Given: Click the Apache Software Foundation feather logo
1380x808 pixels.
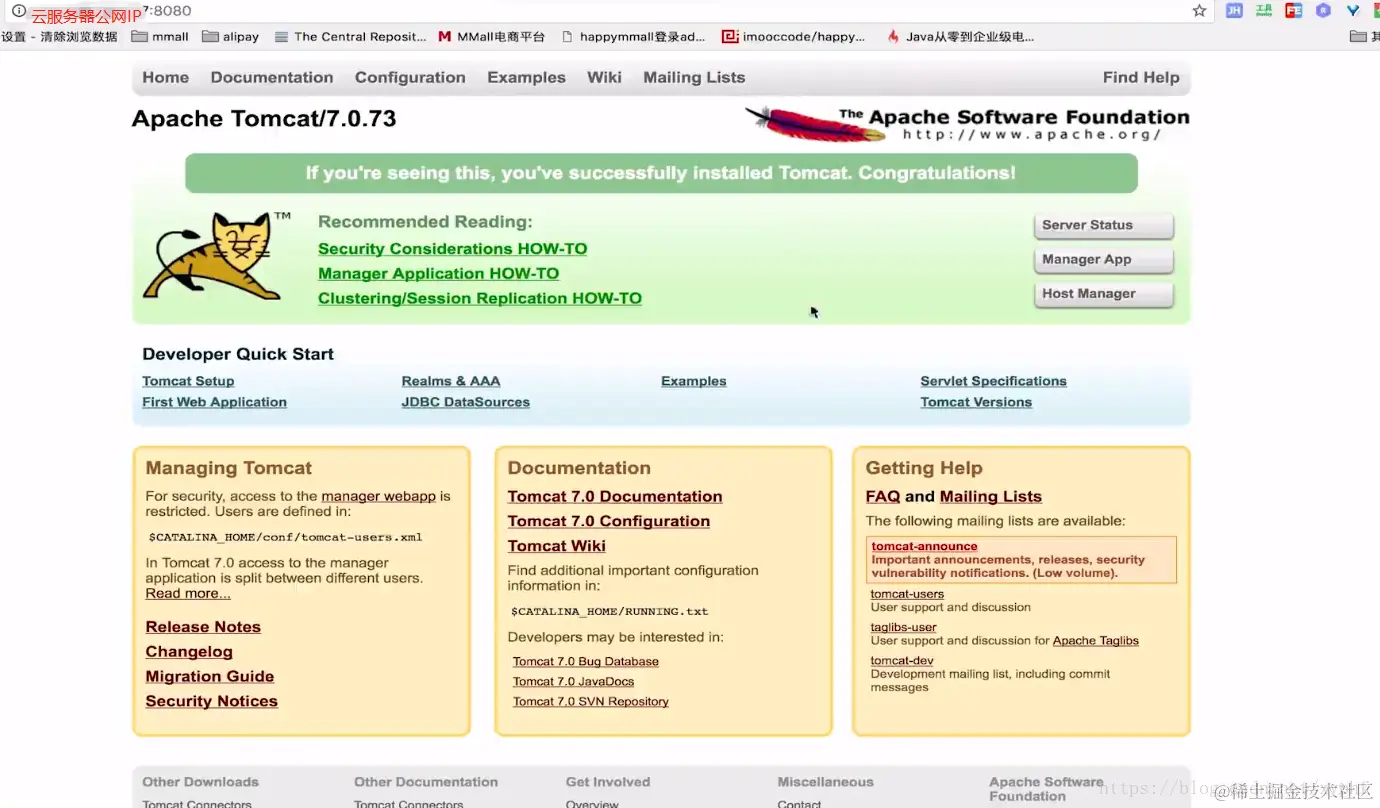Looking at the screenshot, I should tap(967, 124).
